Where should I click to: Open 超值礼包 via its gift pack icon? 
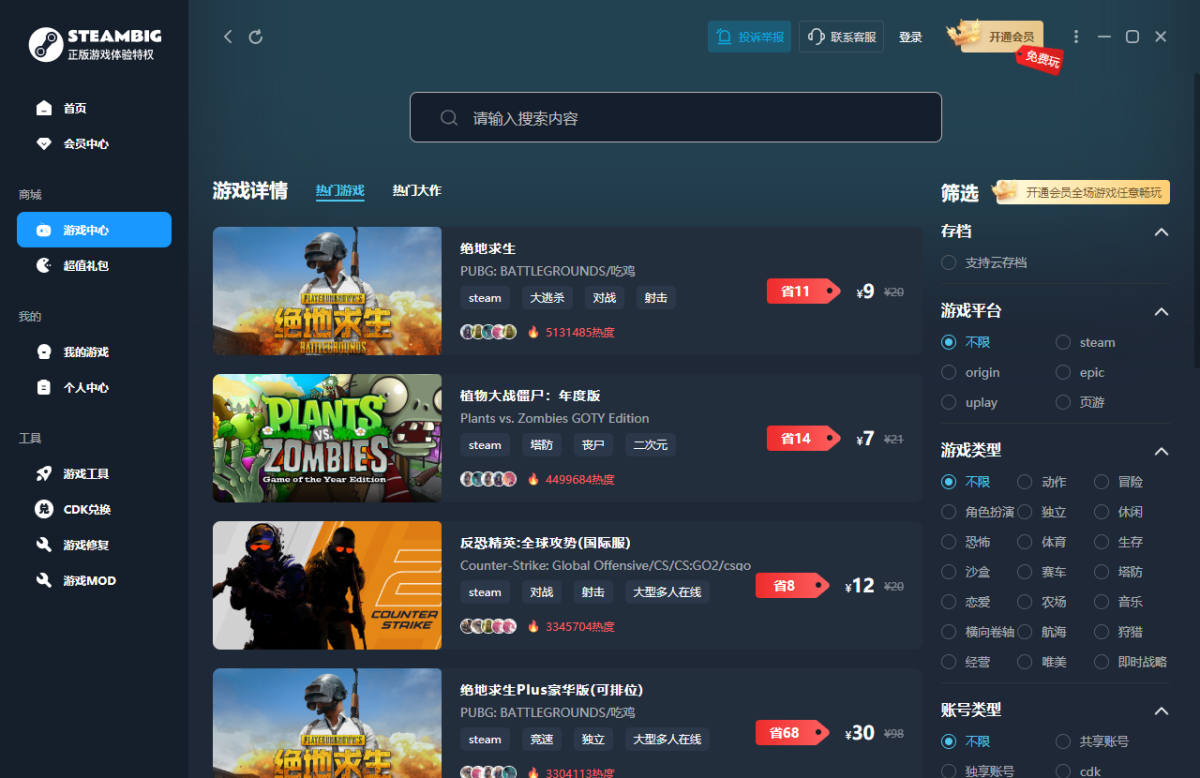[44, 266]
